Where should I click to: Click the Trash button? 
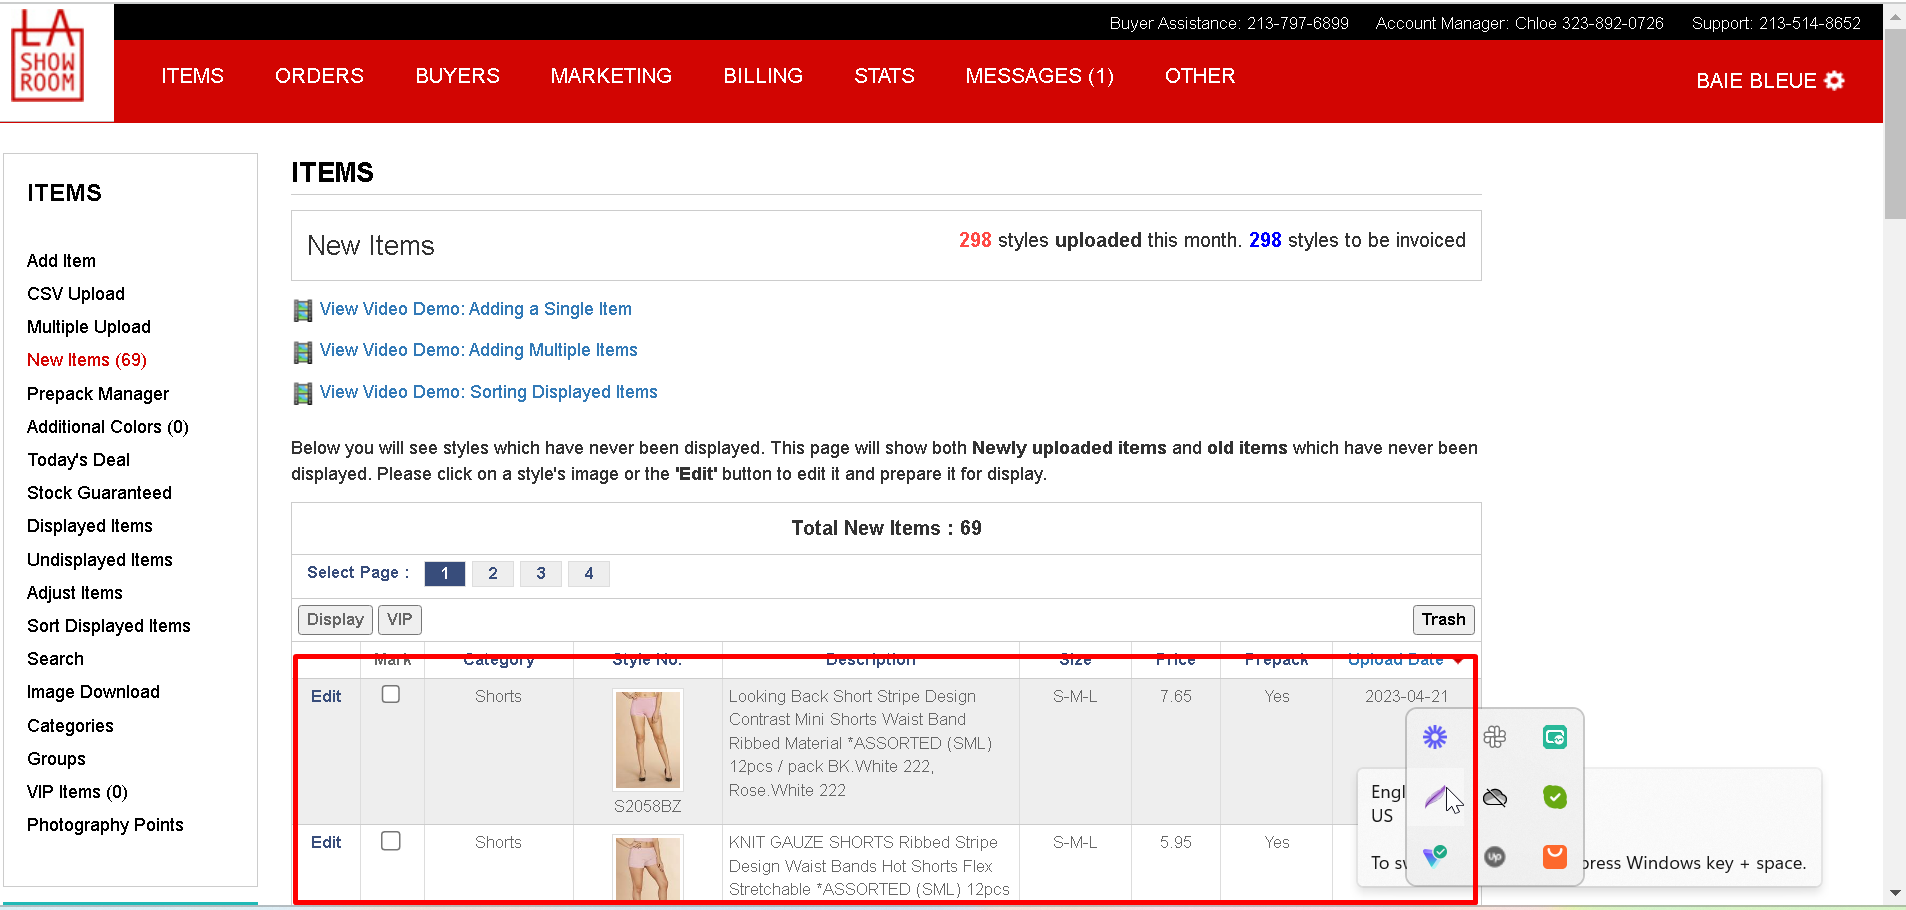pos(1444,620)
